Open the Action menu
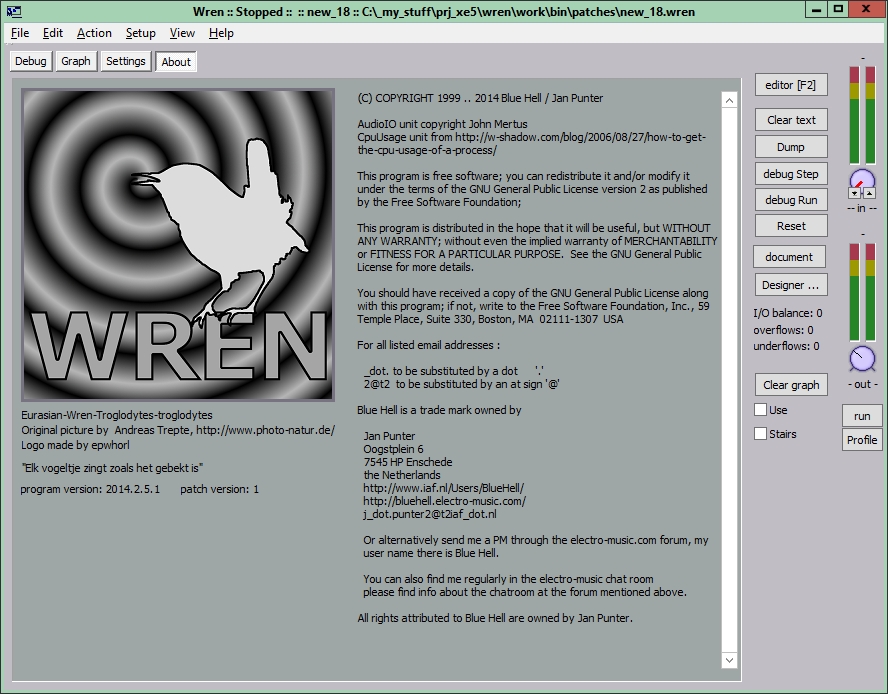Image resolution: width=888 pixels, height=694 pixels. [94, 33]
